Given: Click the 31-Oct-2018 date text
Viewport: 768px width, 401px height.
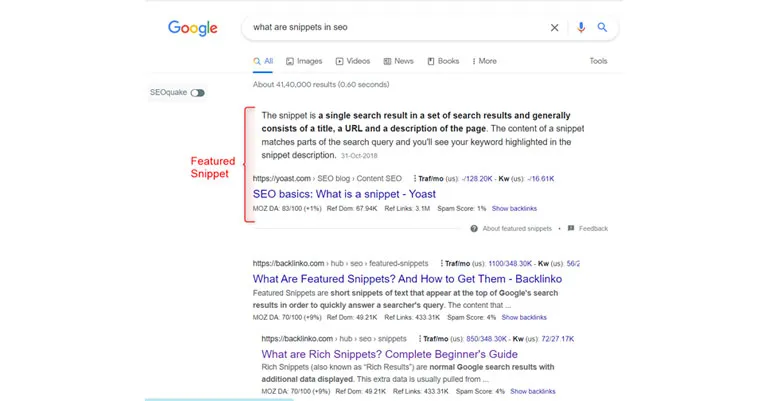Looking at the screenshot, I should pyautogui.click(x=359, y=156).
